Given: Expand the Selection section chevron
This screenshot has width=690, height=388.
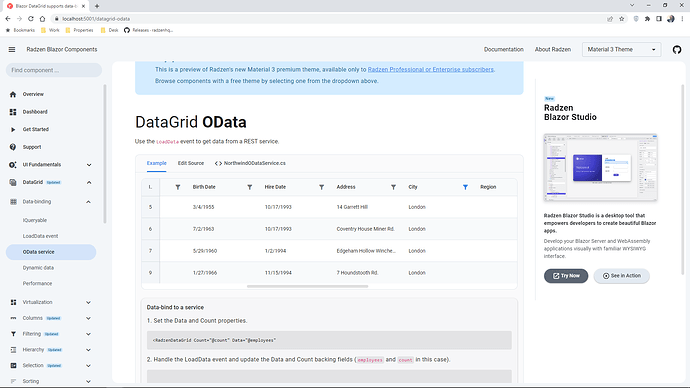Looking at the screenshot, I should 88,366.
